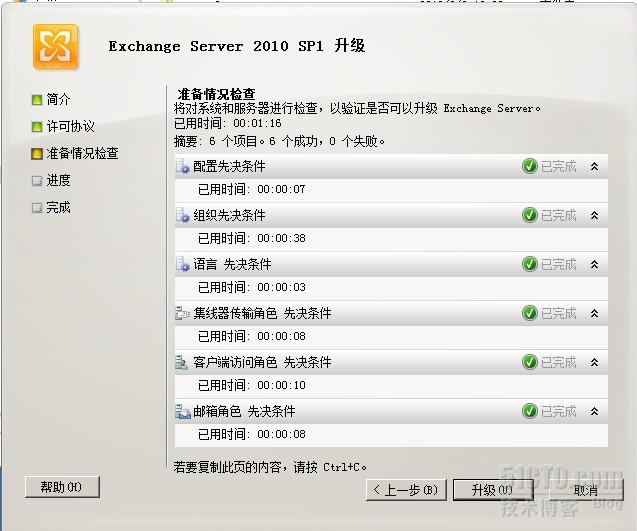Click the 客户端访问角色 先决条件 row icon
This screenshot has width=637, height=531.
182,362
